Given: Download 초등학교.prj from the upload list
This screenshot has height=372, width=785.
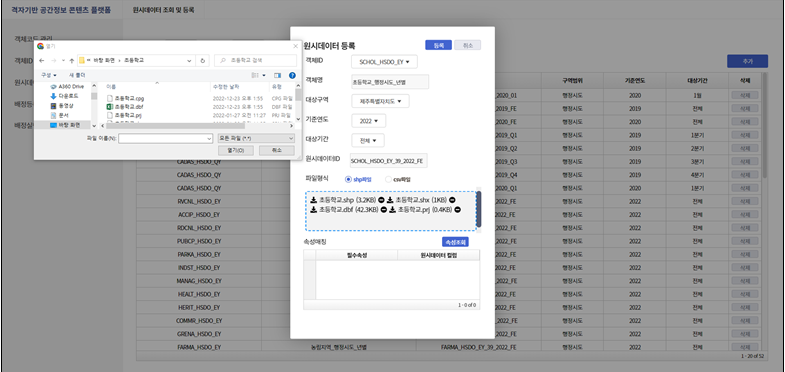Looking at the screenshot, I should point(392,210).
